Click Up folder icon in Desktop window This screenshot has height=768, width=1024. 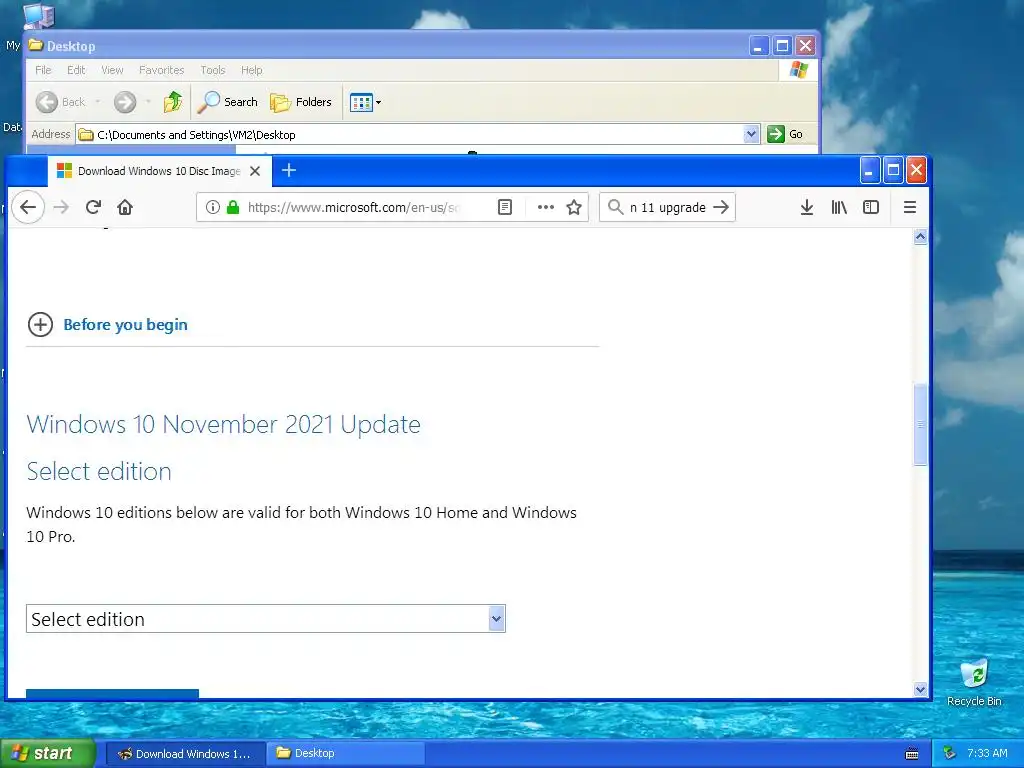(173, 102)
